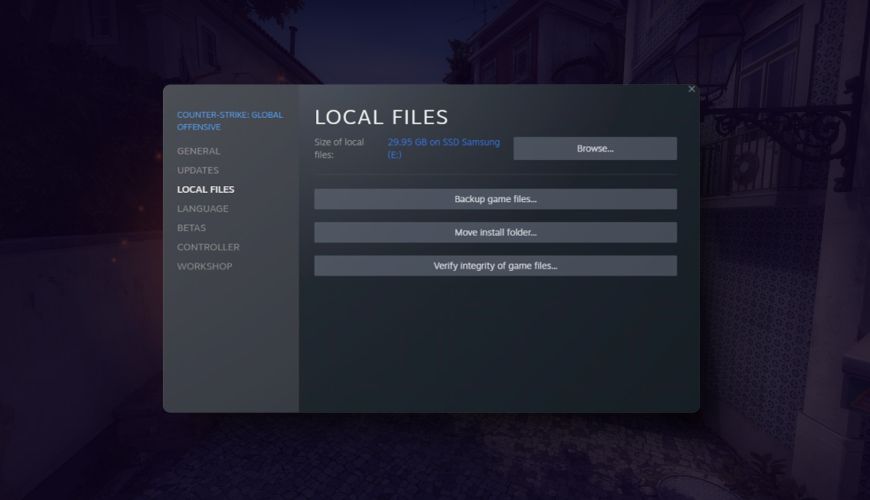Select the Local Files tab
The image size is (870, 500).
pyautogui.click(x=205, y=189)
